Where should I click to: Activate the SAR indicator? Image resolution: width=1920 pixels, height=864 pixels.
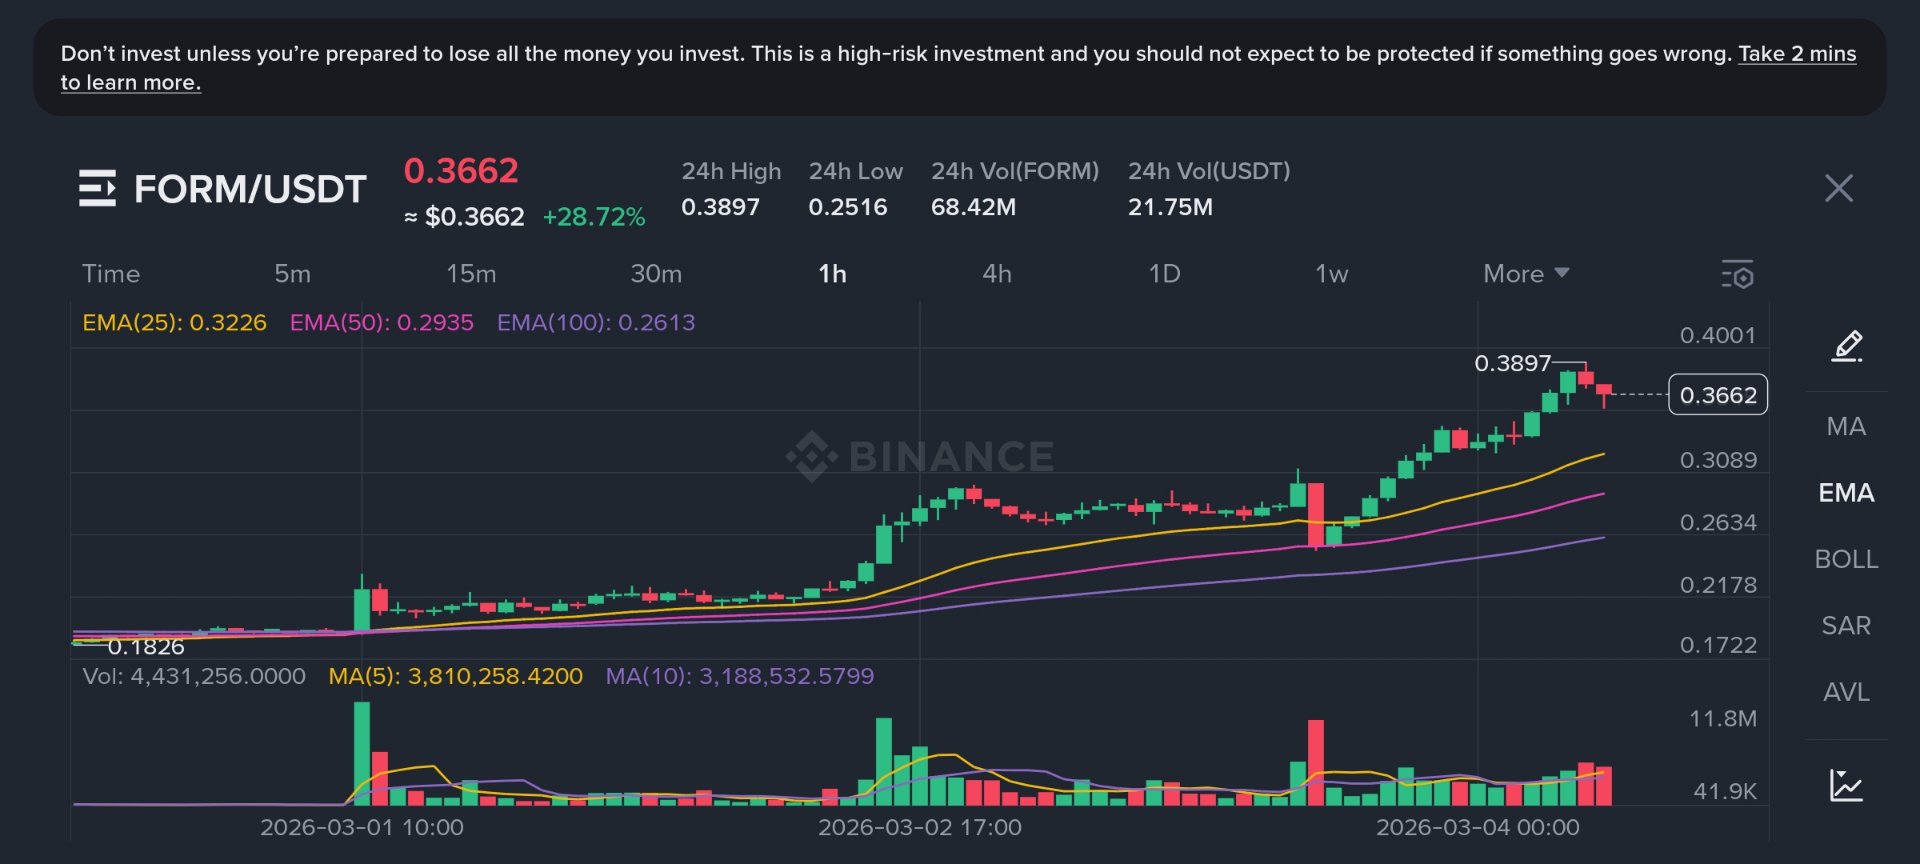click(x=1846, y=625)
